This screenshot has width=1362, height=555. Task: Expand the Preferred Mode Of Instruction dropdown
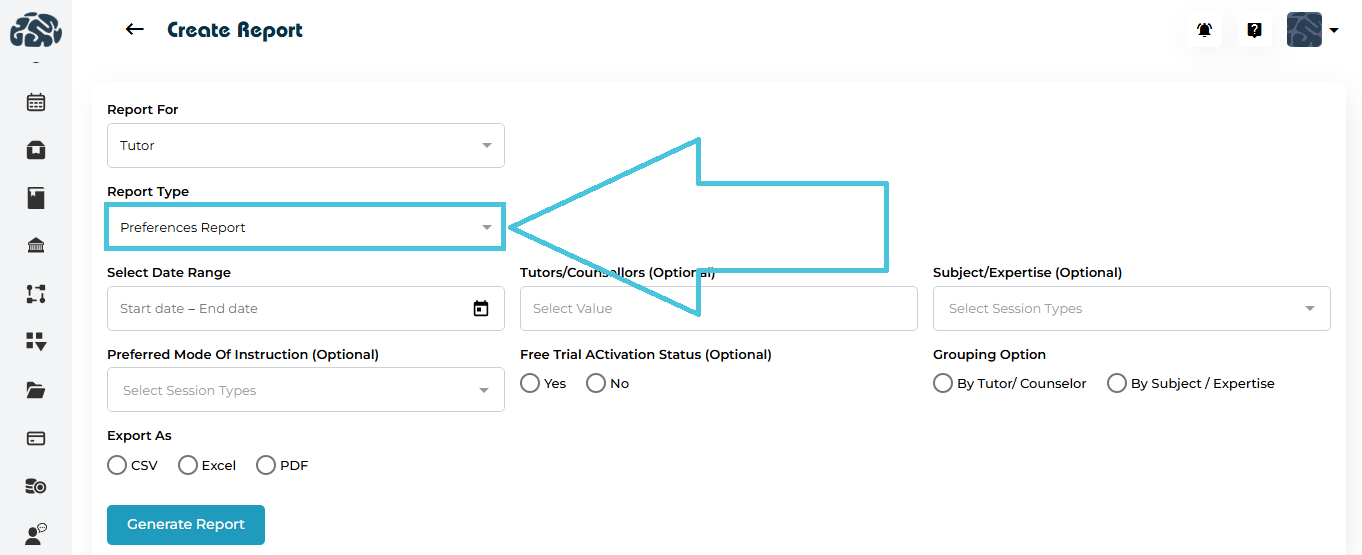(x=305, y=391)
